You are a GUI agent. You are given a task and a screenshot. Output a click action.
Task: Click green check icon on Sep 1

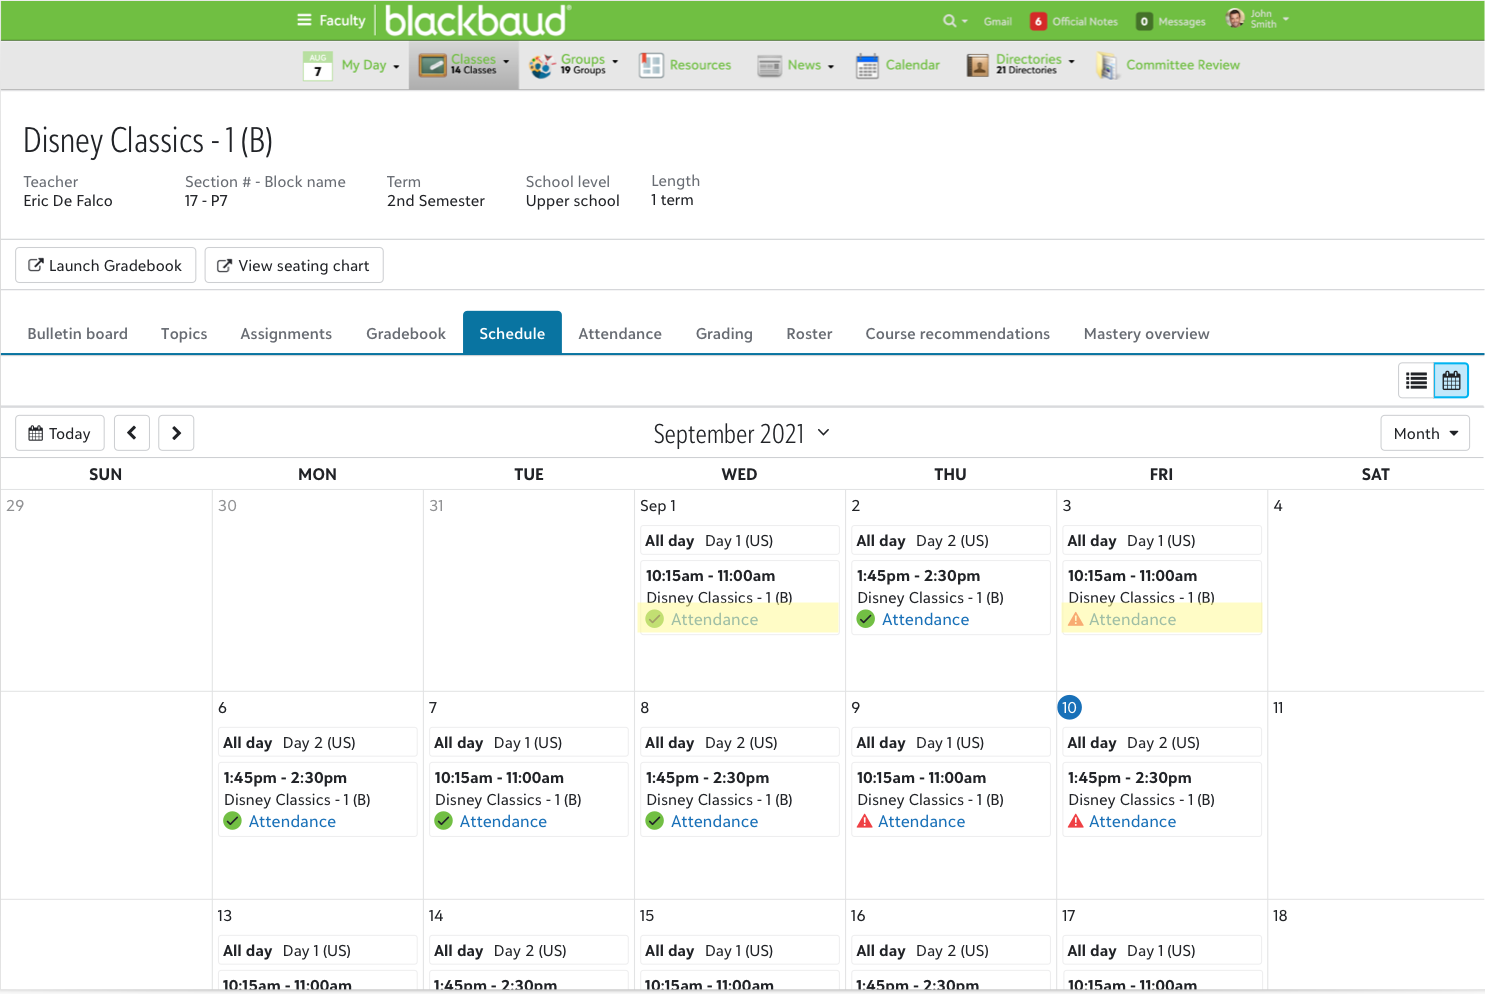(x=655, y=619)
